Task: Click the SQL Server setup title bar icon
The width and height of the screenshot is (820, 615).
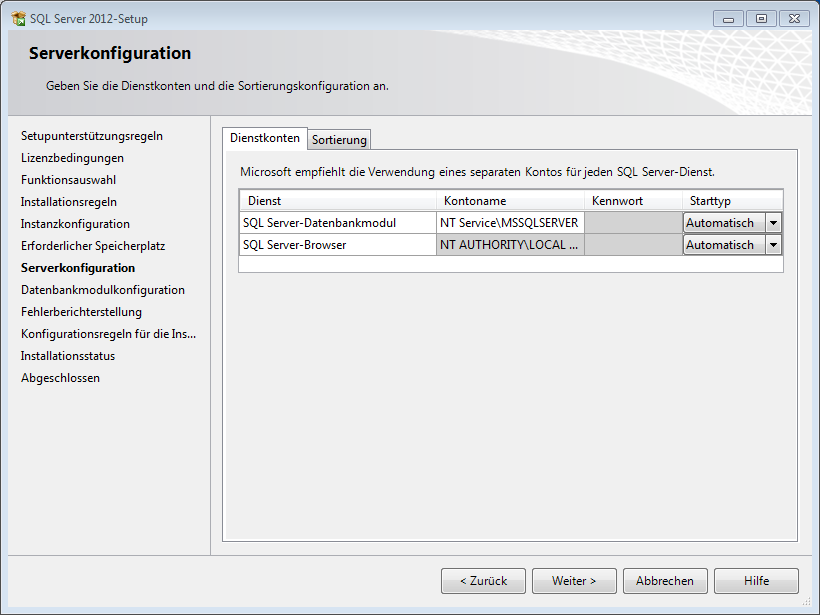Action: point(18,19)
